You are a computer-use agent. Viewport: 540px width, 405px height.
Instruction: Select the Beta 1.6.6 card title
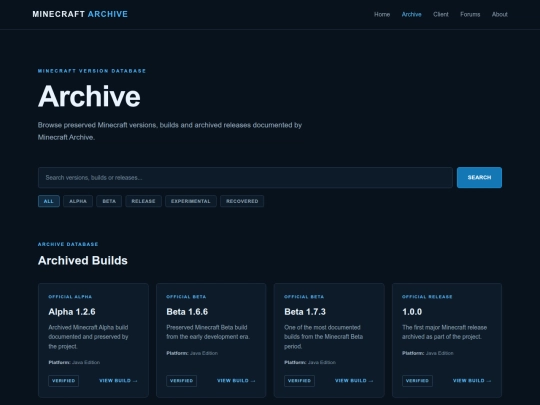(x=187, y=312)
